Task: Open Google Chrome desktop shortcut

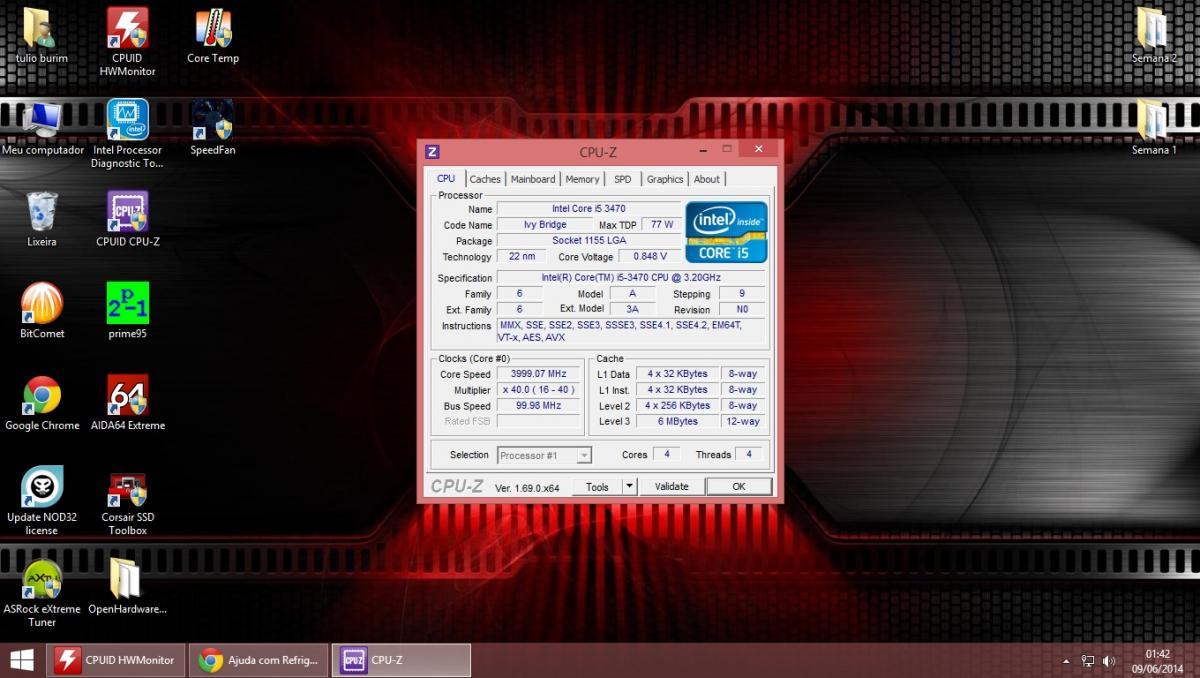Action: 42,403
